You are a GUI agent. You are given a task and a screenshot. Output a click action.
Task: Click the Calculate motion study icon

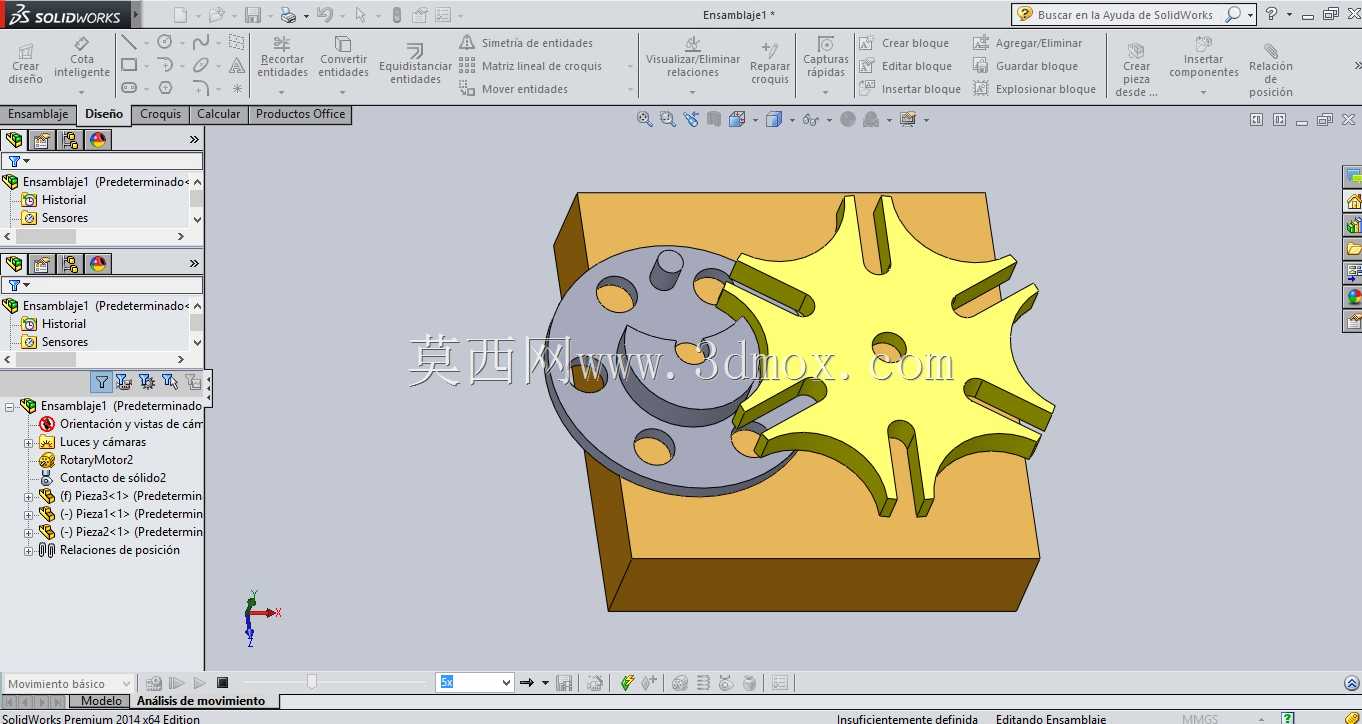point(154,683)
